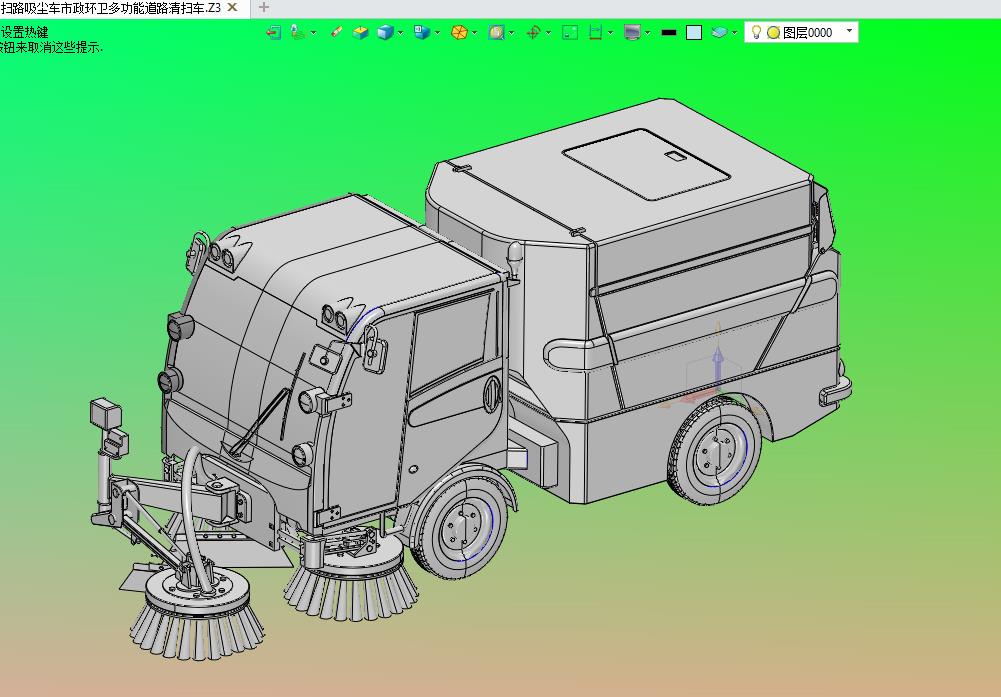Click the orange mesh sphere icon
The image size is (1001, 697).
click(459, 32)
